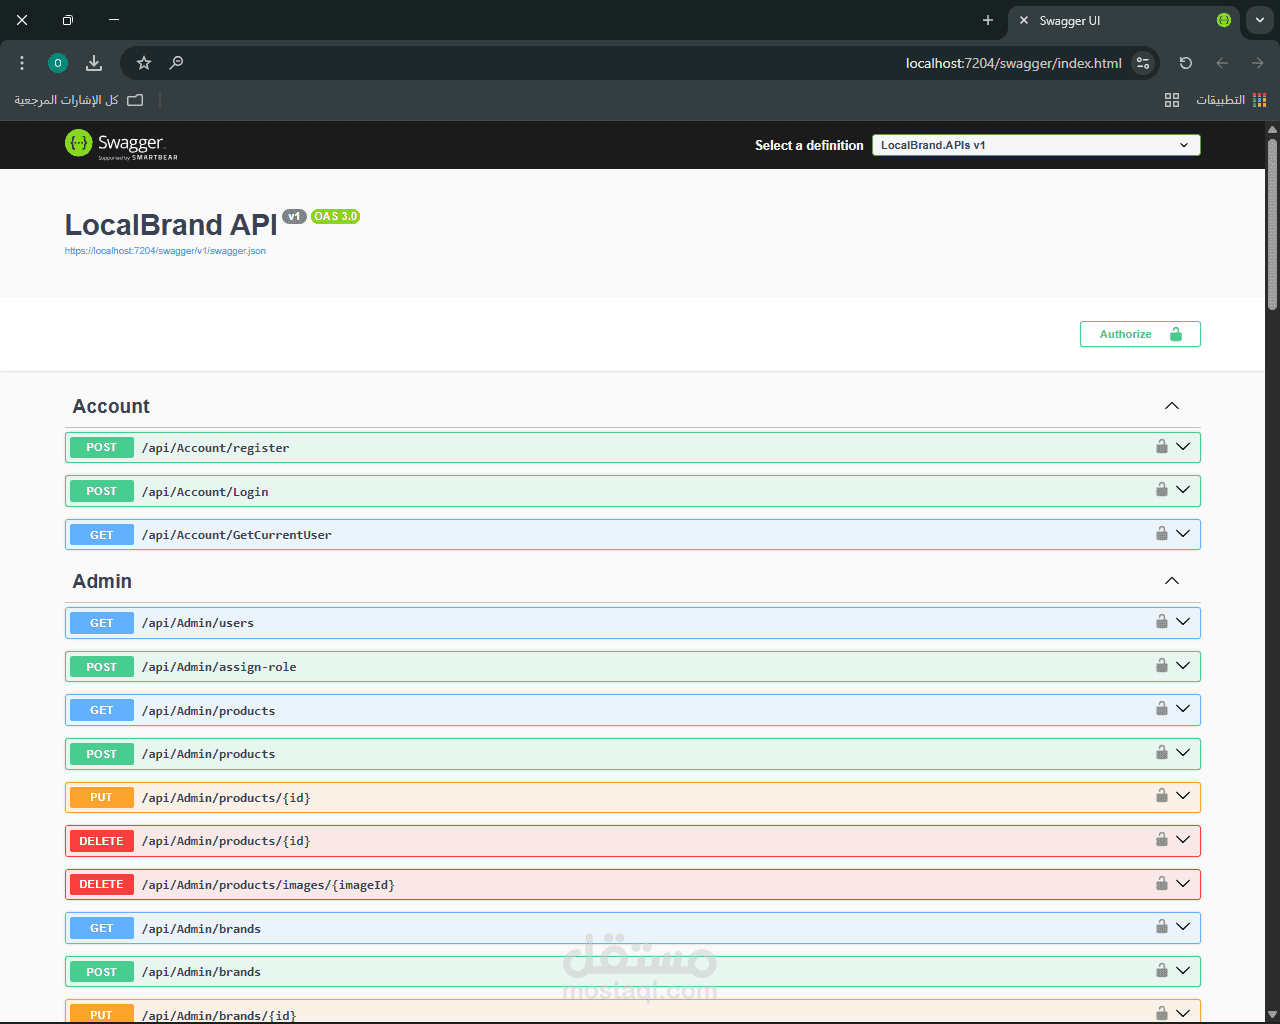Click DELETE button for /api/Admin/products/{id}
The width and height of the screenshot is (1280, 1024).
coord(101,841)
